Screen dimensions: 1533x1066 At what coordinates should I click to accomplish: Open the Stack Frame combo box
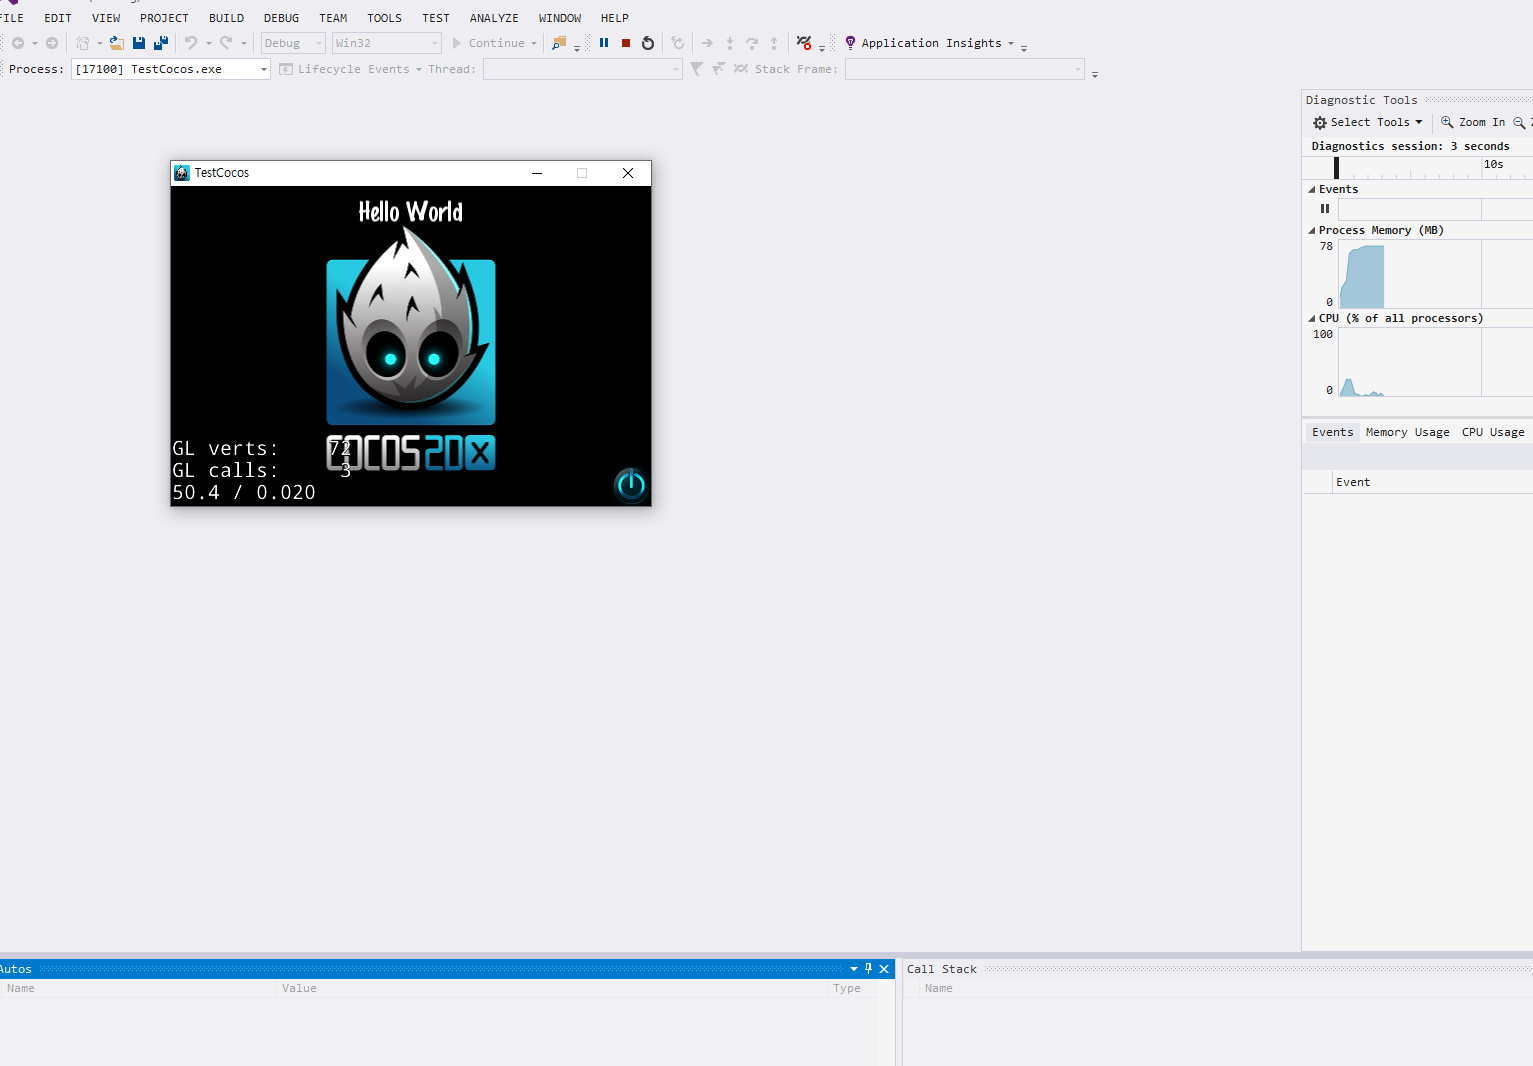[965, 69]
